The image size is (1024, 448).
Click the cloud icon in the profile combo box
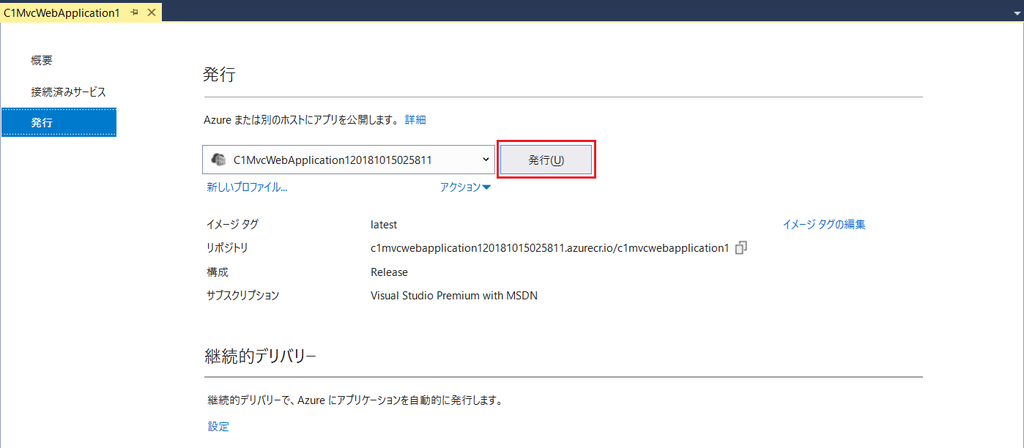point(219,160)
